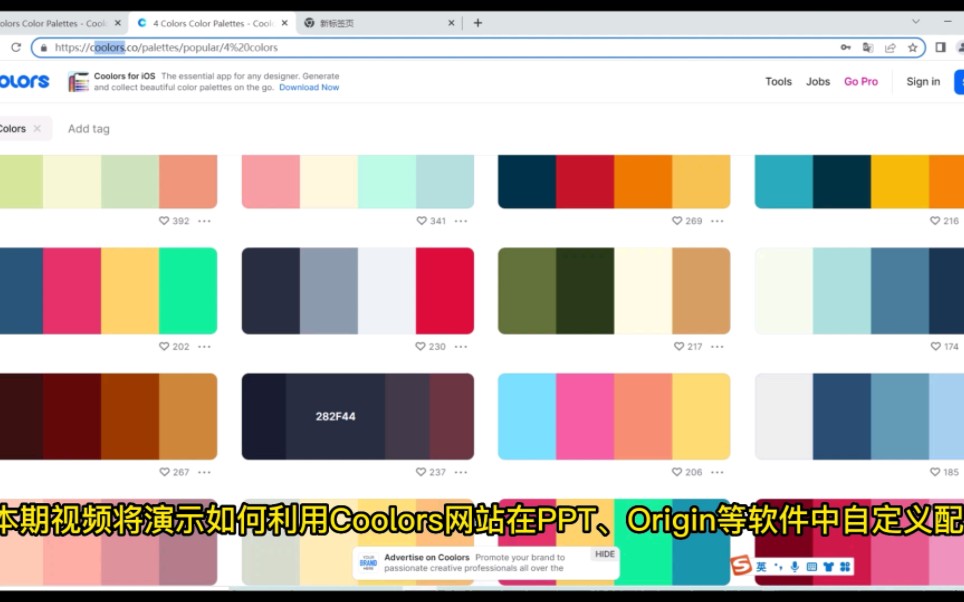The width and height of the screenshot is (964, 602).
Task: Bookmark this page with the star icon
Action: pos(912,47)
